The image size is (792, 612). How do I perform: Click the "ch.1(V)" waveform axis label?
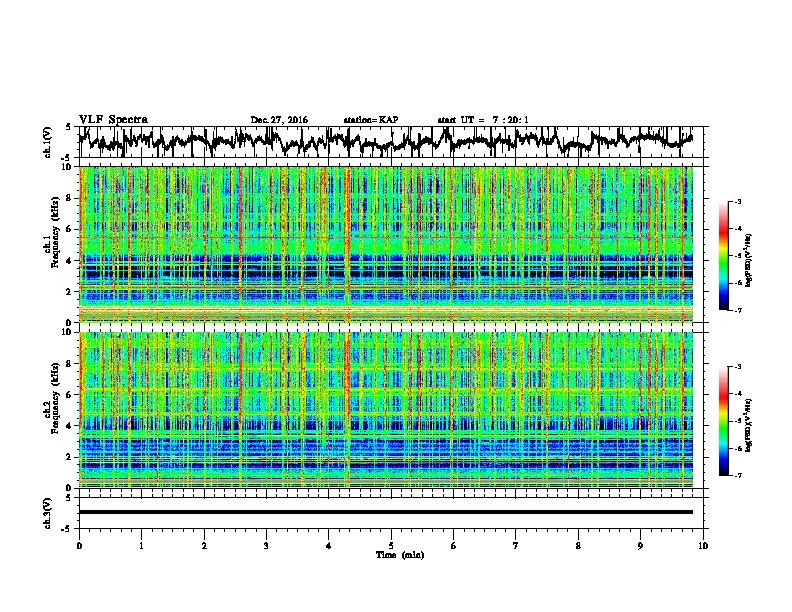pos(48,142)
